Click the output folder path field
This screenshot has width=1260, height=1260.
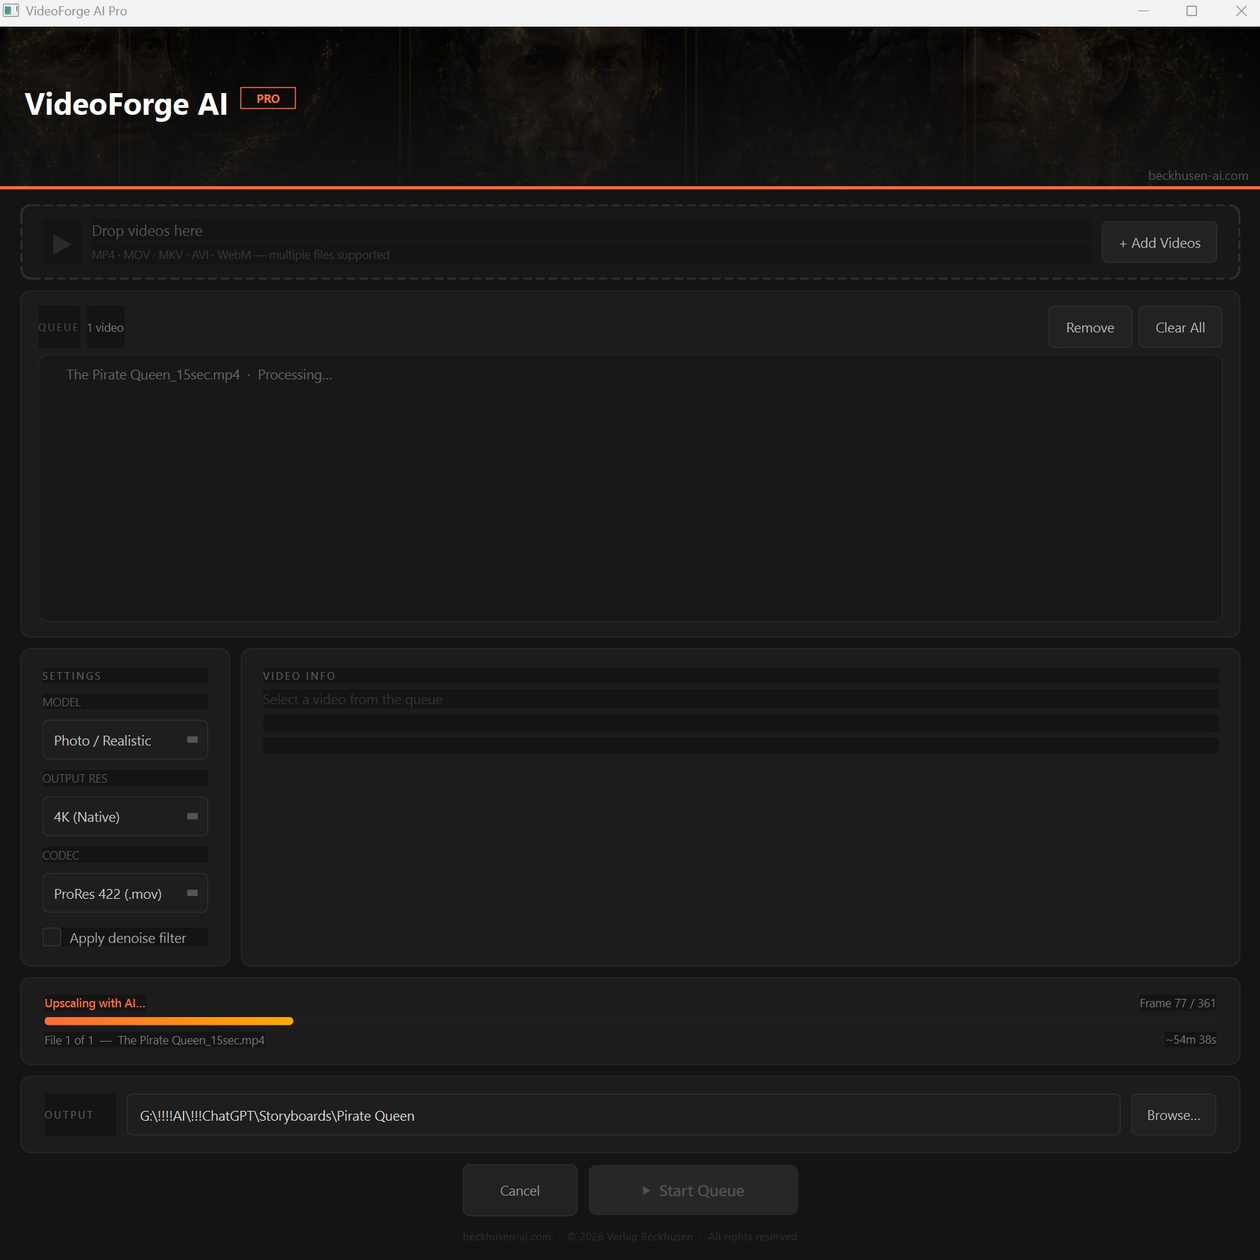(x=623, y=1115)
